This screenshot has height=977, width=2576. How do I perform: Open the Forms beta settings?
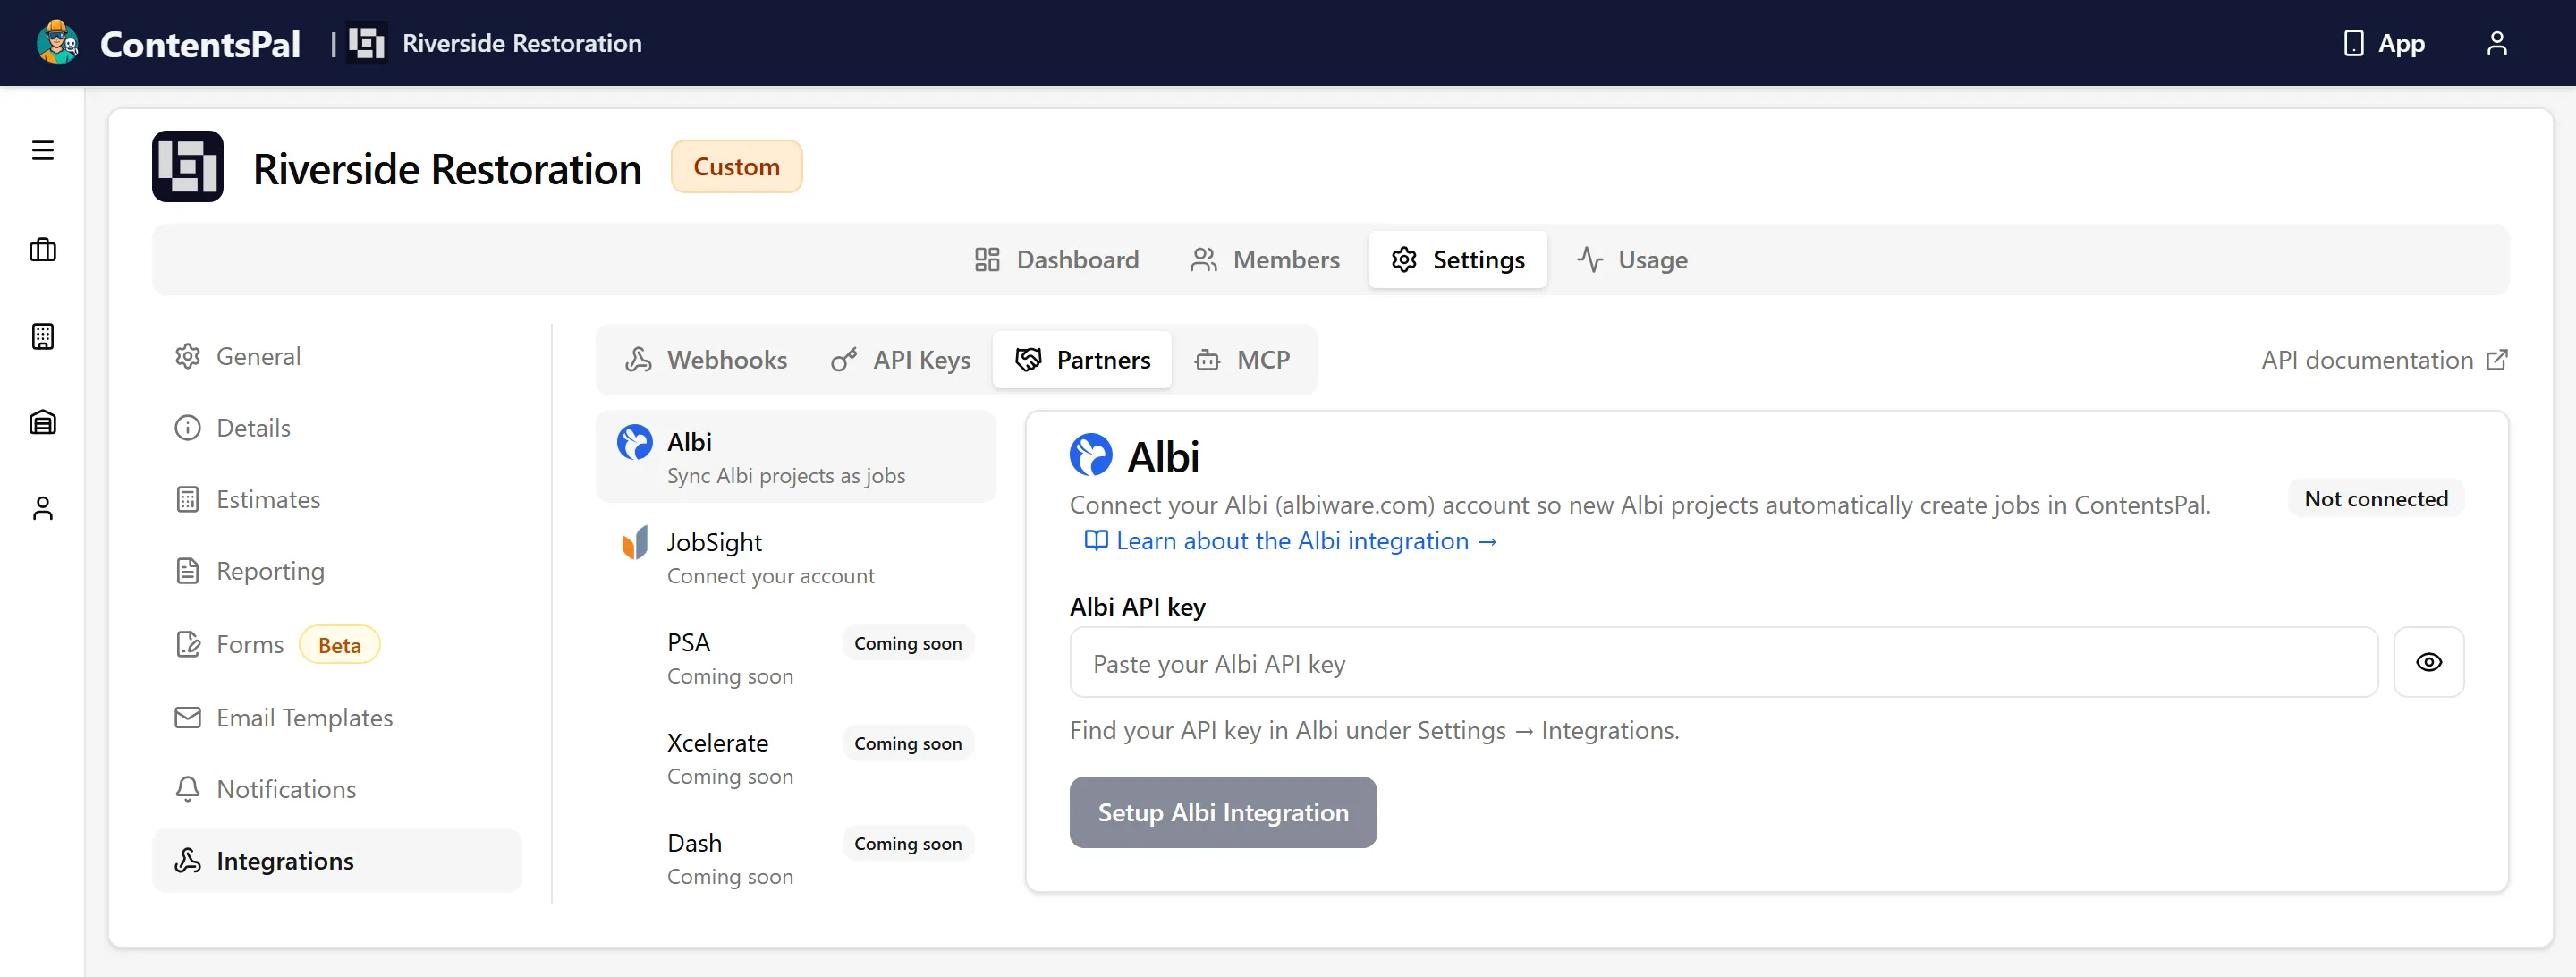pos(337,645)
